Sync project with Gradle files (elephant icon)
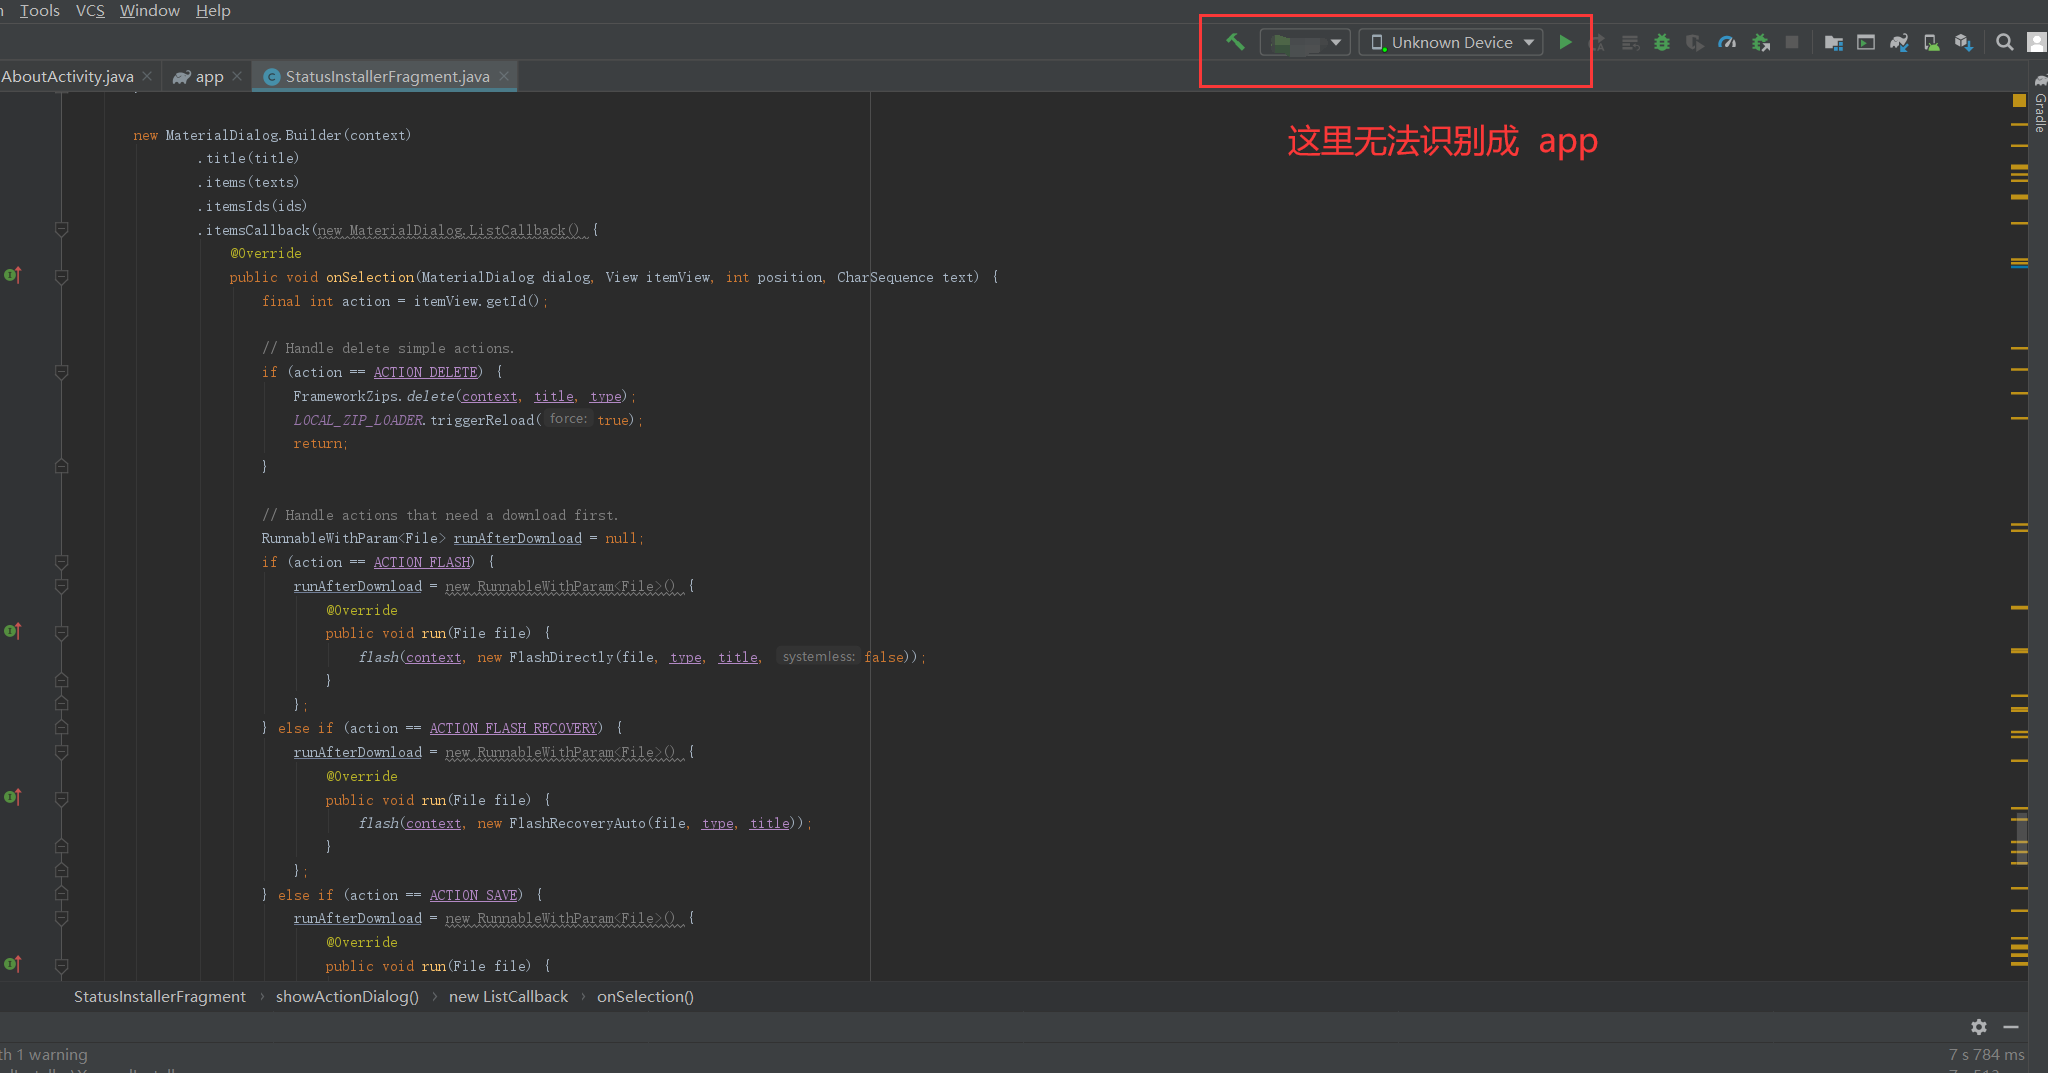Screen dimensions: 2048x1073 [x=1899, y=42]
